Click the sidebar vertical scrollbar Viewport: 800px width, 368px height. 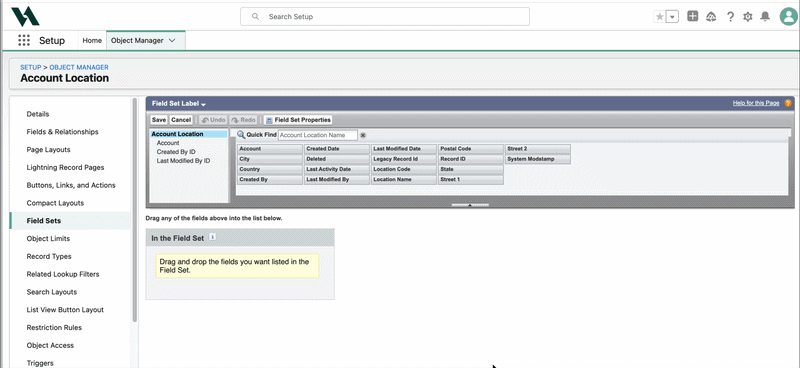135,209
